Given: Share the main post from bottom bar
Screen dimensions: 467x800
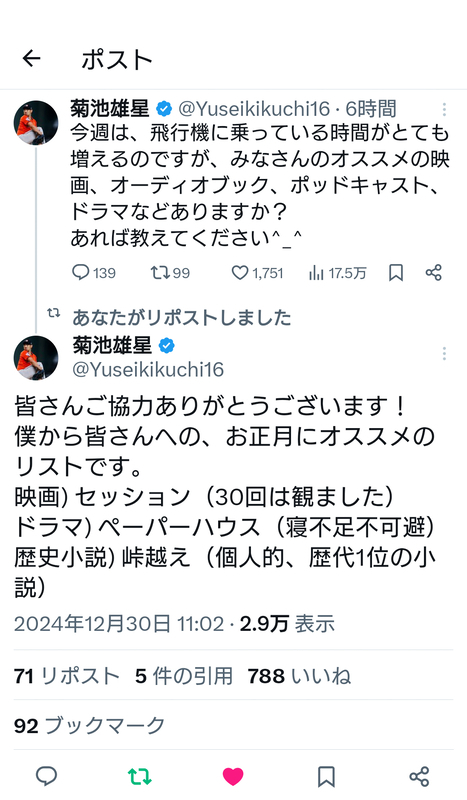Looking at the screenshot, I should point(419,777).
